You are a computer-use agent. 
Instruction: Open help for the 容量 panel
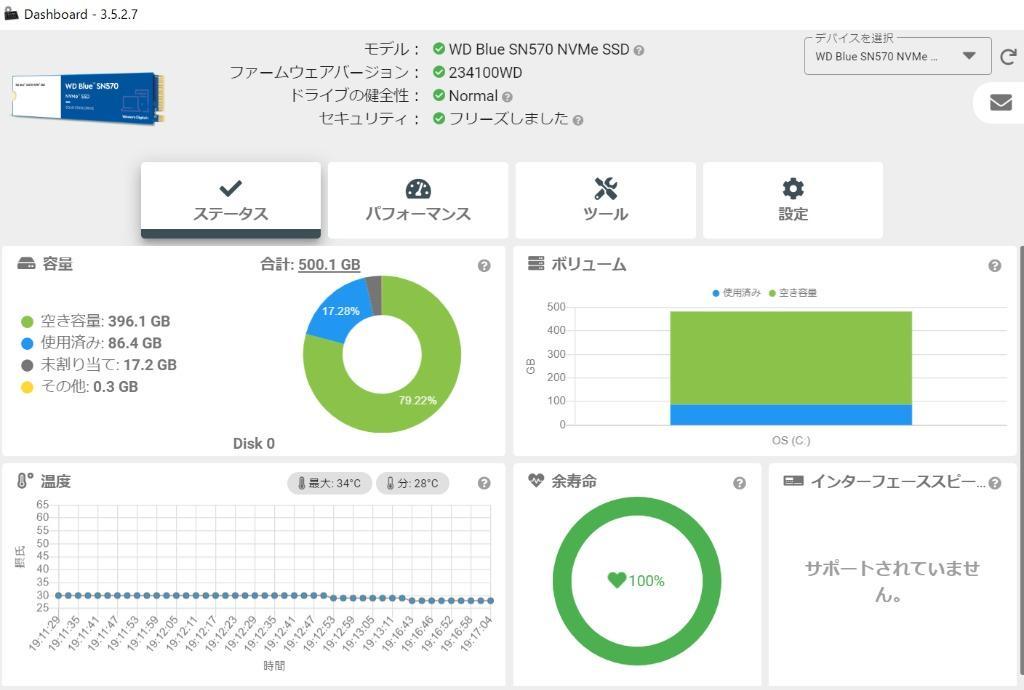484,266
